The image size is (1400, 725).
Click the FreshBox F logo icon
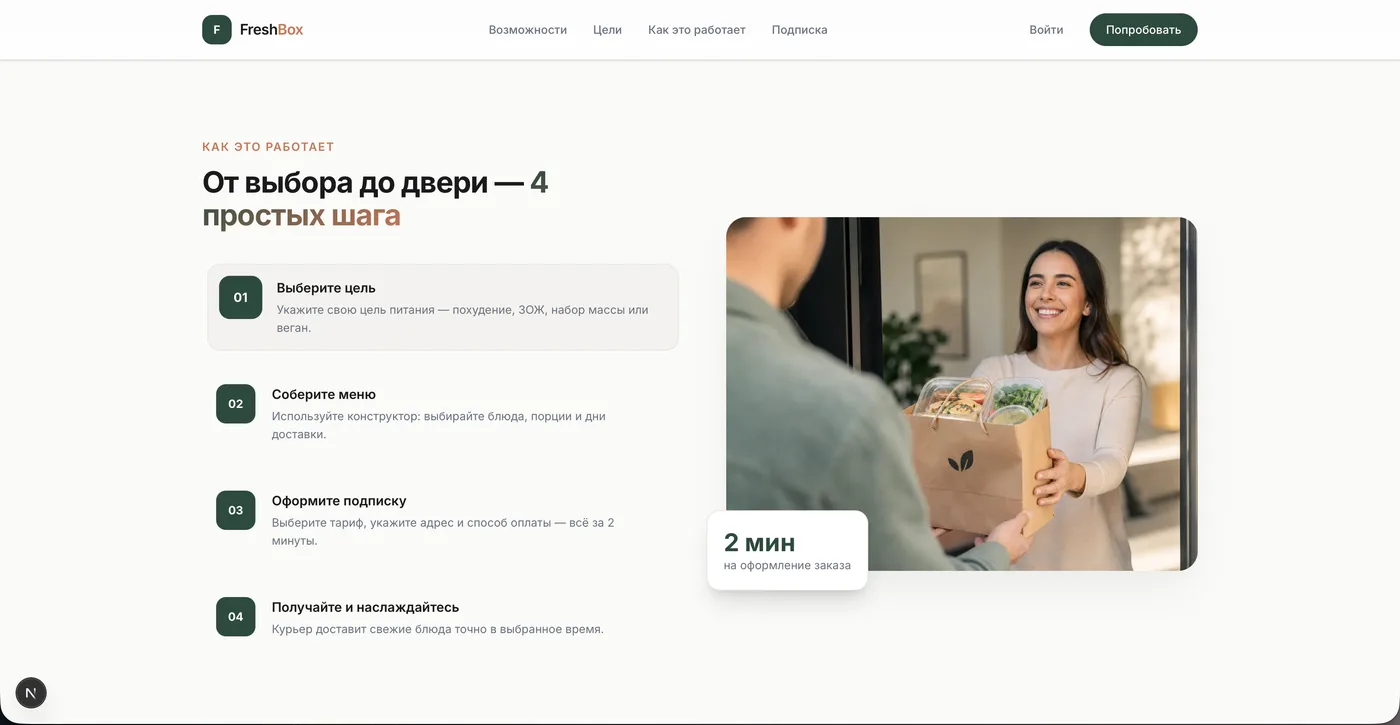[217, 30]
